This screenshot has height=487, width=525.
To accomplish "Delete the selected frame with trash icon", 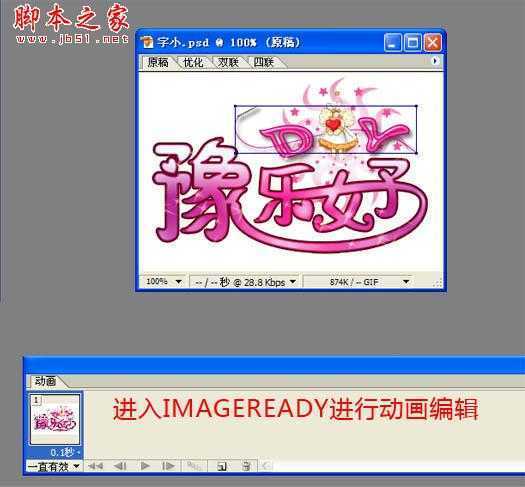I will 246,466.
